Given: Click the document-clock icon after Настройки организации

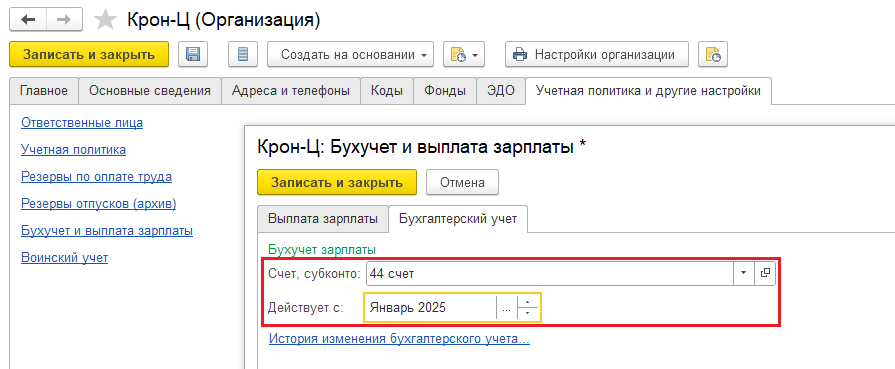Looking at the screenshot, I should (x=713, y=55).
